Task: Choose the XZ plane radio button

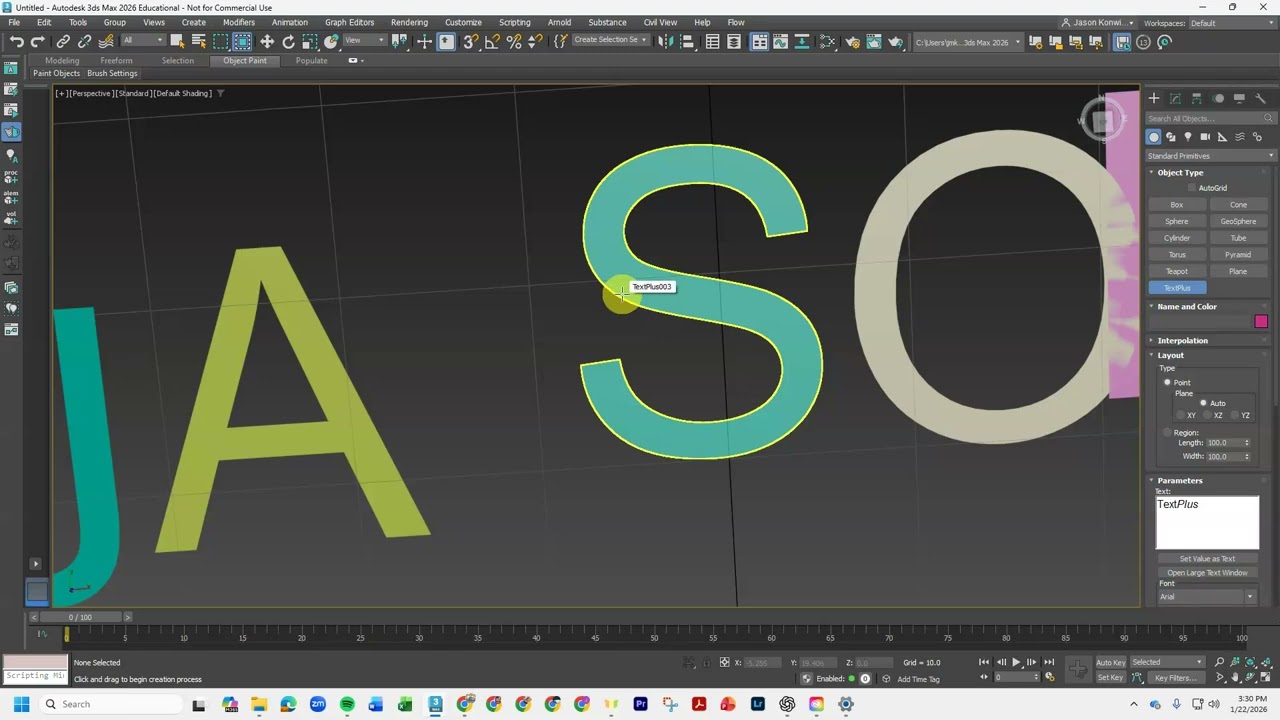Action: pyautogui.click(x=1207, y=415)
